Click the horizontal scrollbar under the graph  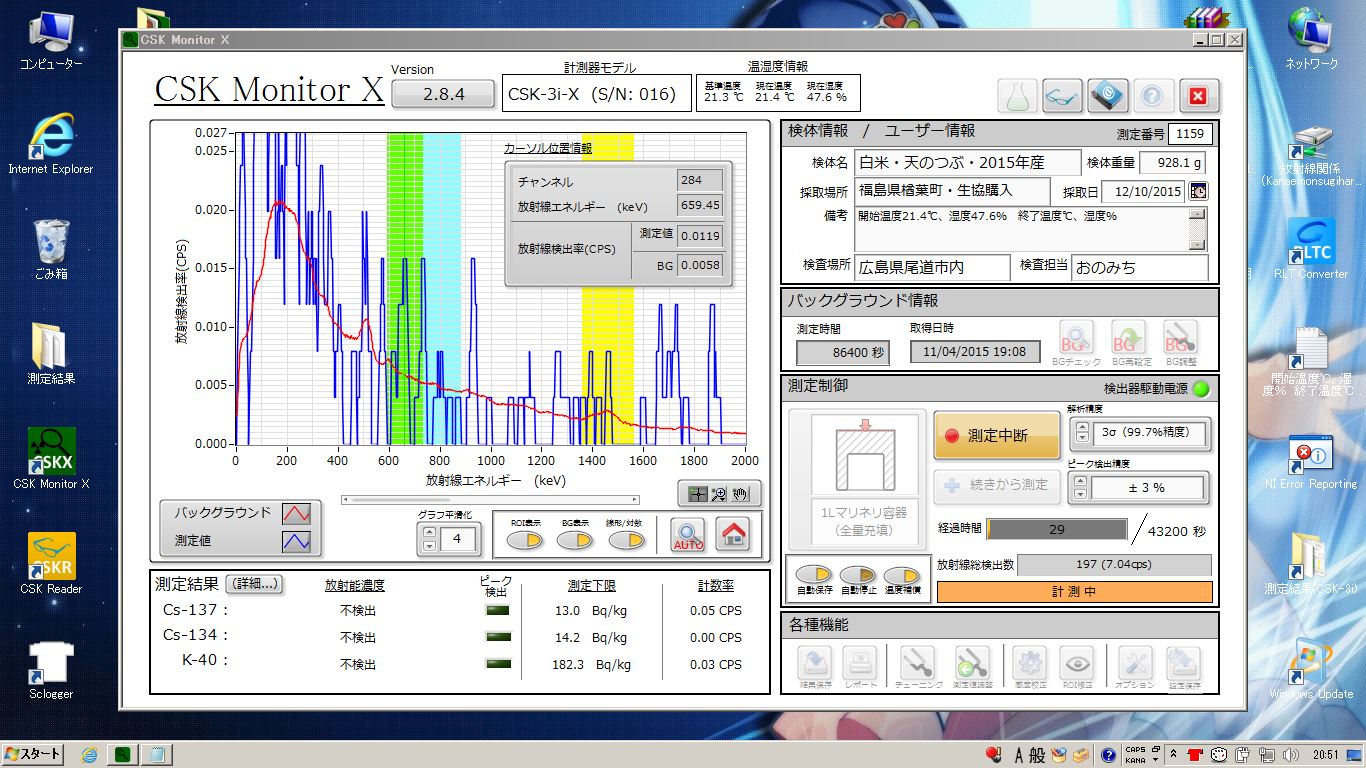click(490, 499)
